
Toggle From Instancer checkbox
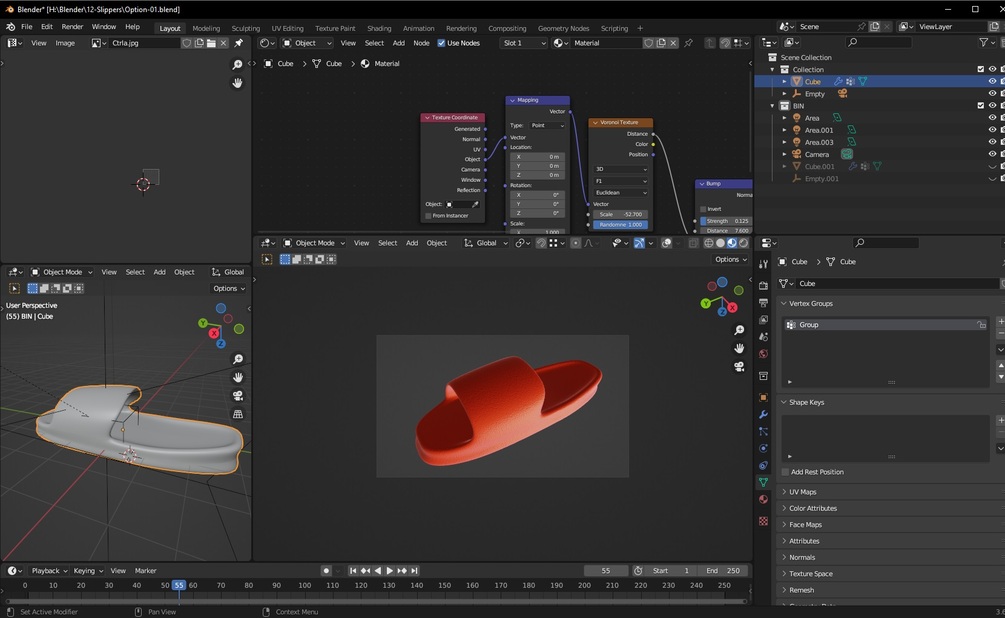(x=428, y=215)
